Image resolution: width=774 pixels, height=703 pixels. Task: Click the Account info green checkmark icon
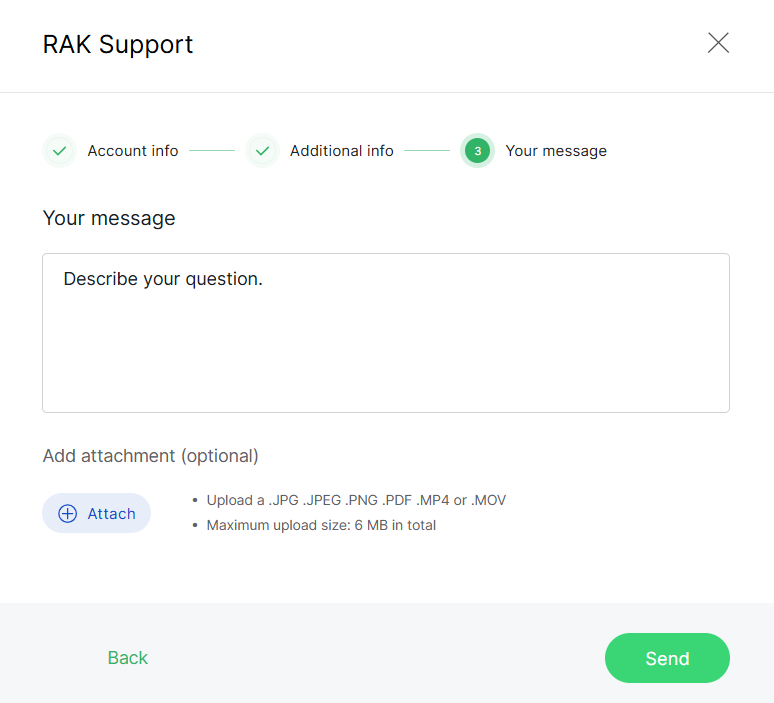[60, 151]
